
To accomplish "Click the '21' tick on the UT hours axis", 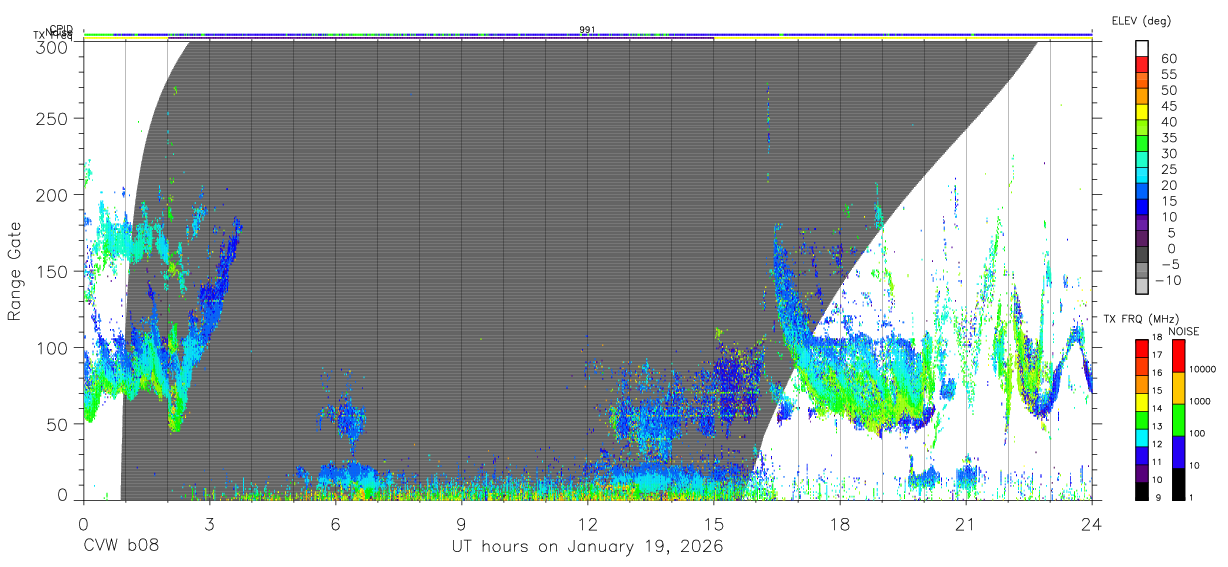I will click(965, 523).
